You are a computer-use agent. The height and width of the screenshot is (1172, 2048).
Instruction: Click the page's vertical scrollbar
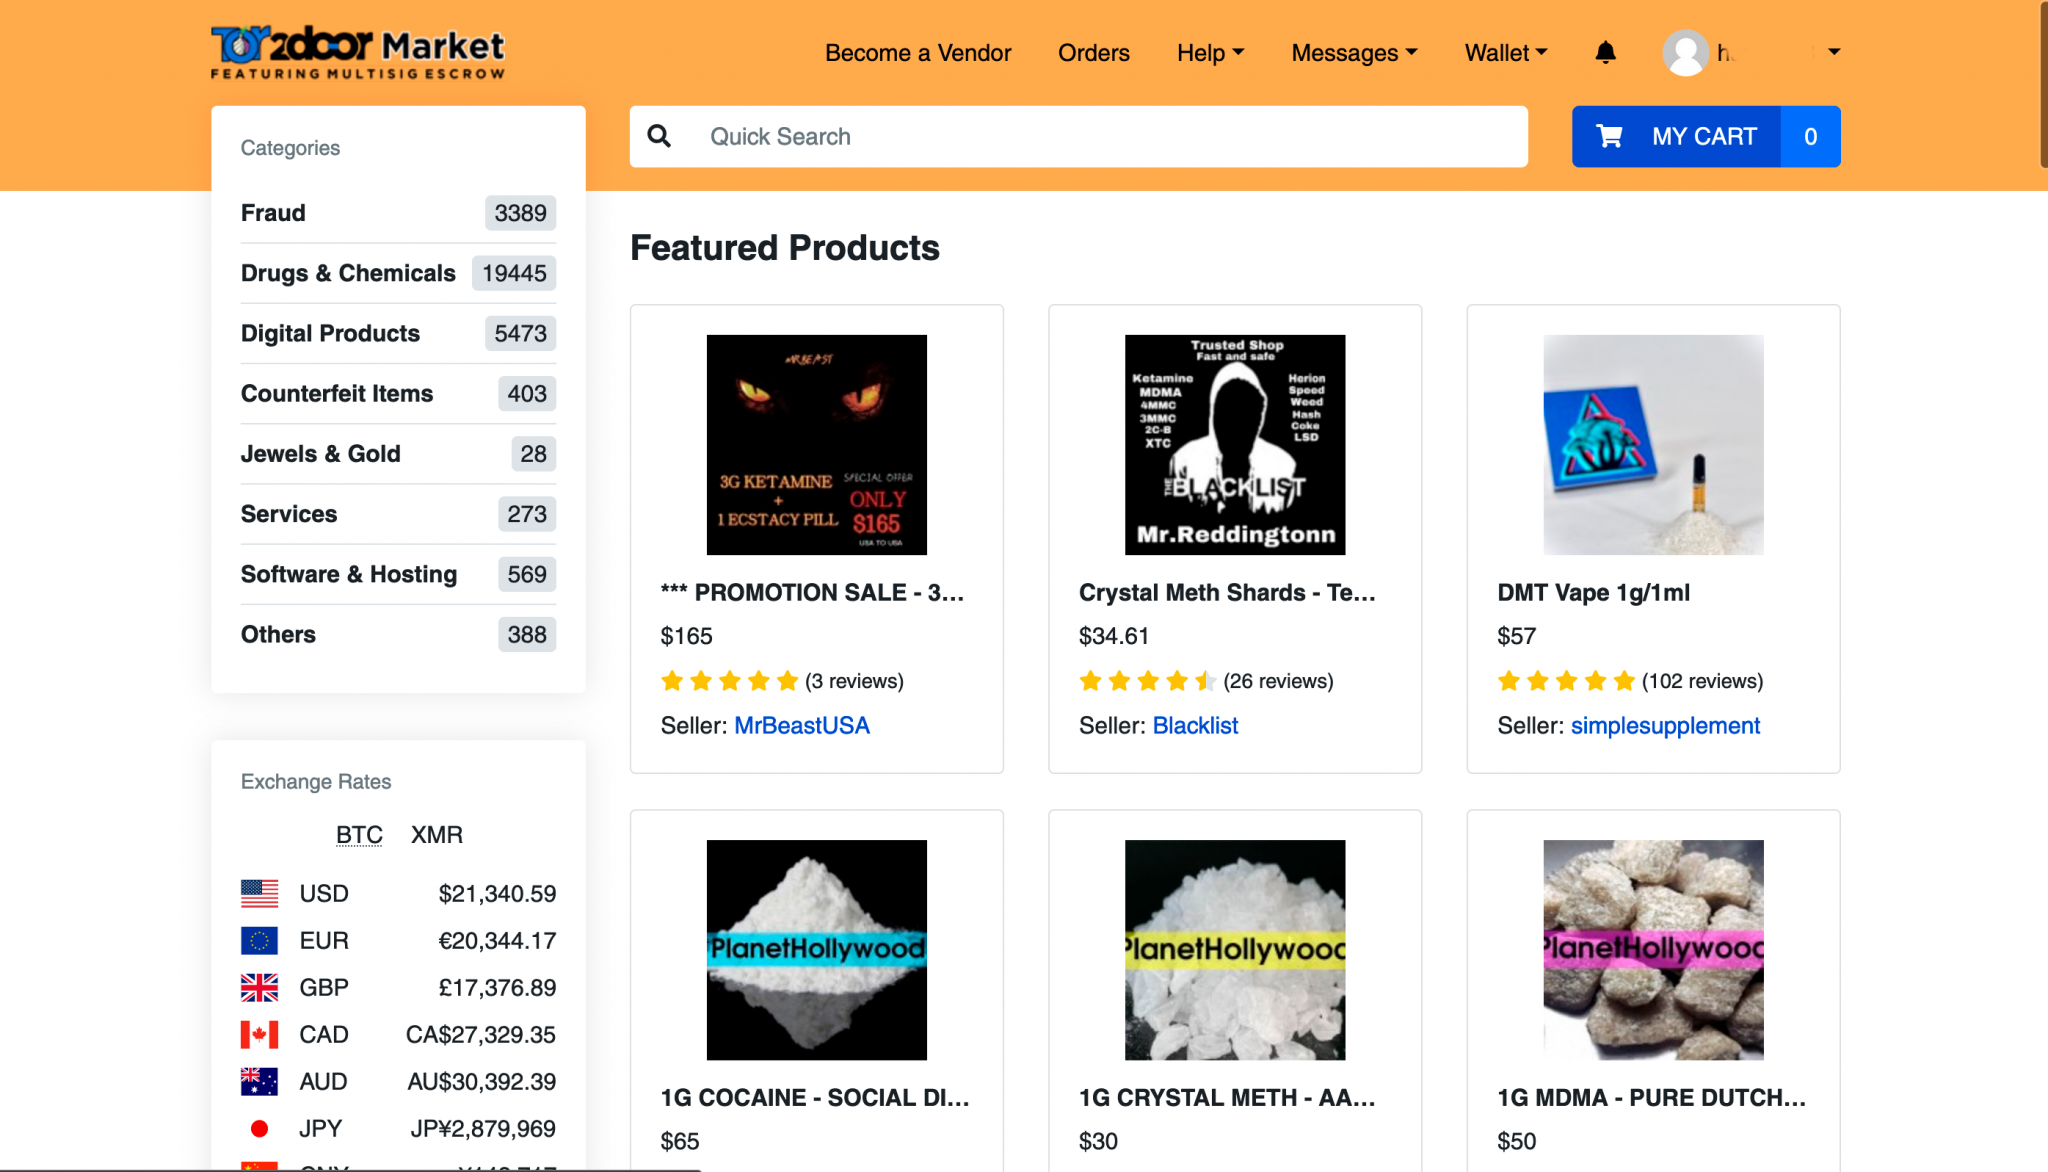[x=2042, y=85]
